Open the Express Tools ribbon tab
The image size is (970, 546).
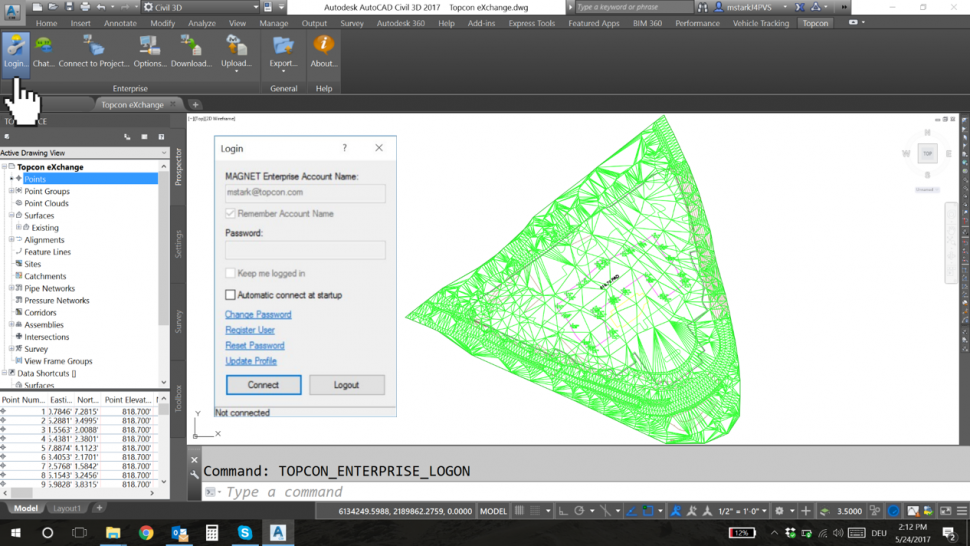click(531, 23)
